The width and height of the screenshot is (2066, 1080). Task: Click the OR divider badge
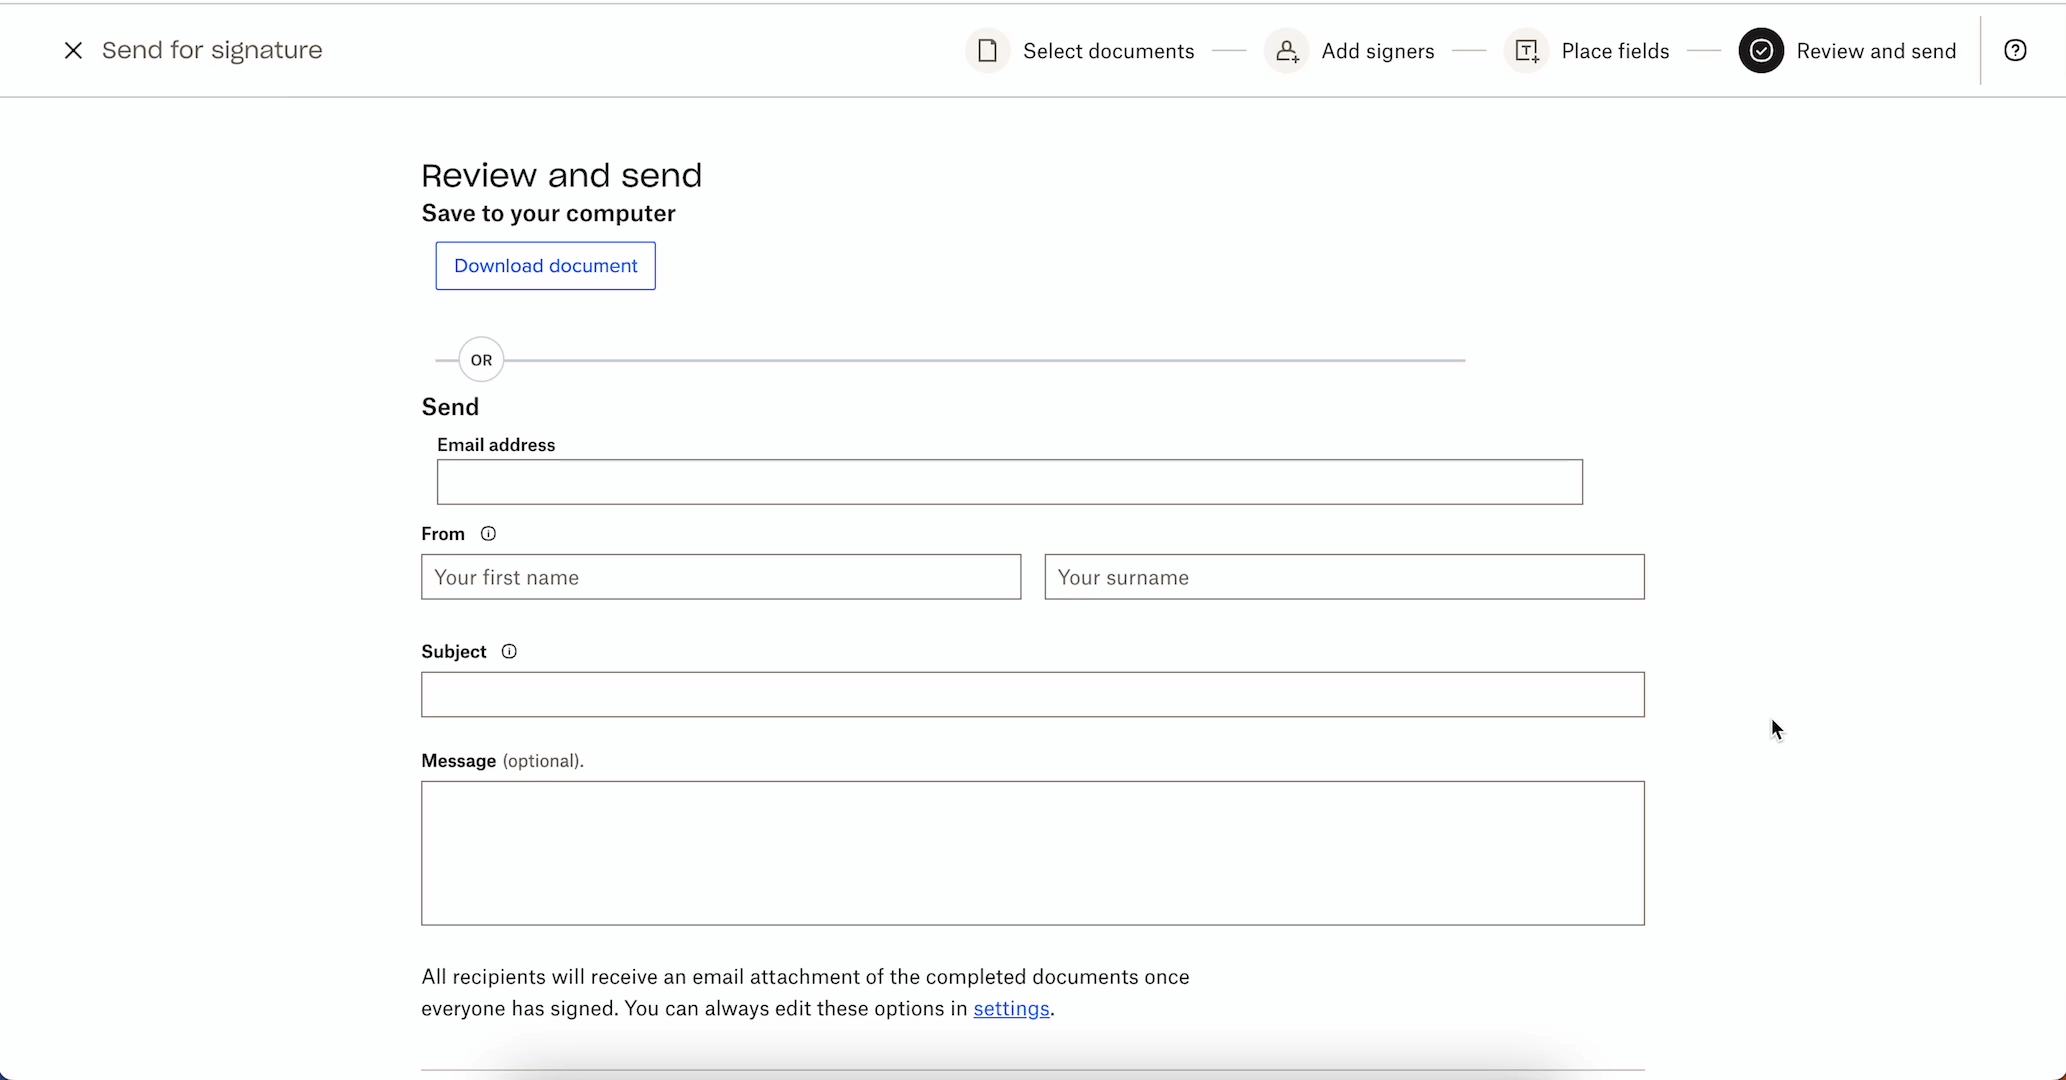[x=481, y=360]
